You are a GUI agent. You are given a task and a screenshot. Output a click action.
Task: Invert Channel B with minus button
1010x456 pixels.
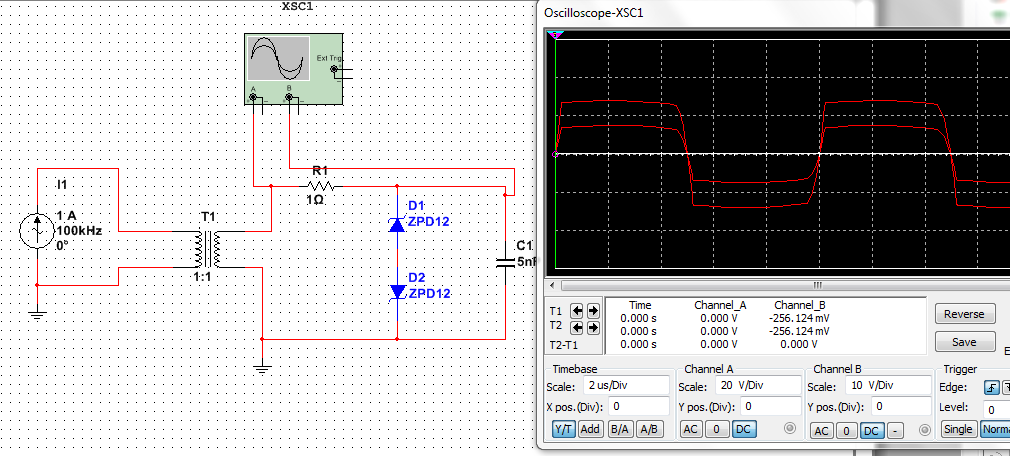coord(896,431)
